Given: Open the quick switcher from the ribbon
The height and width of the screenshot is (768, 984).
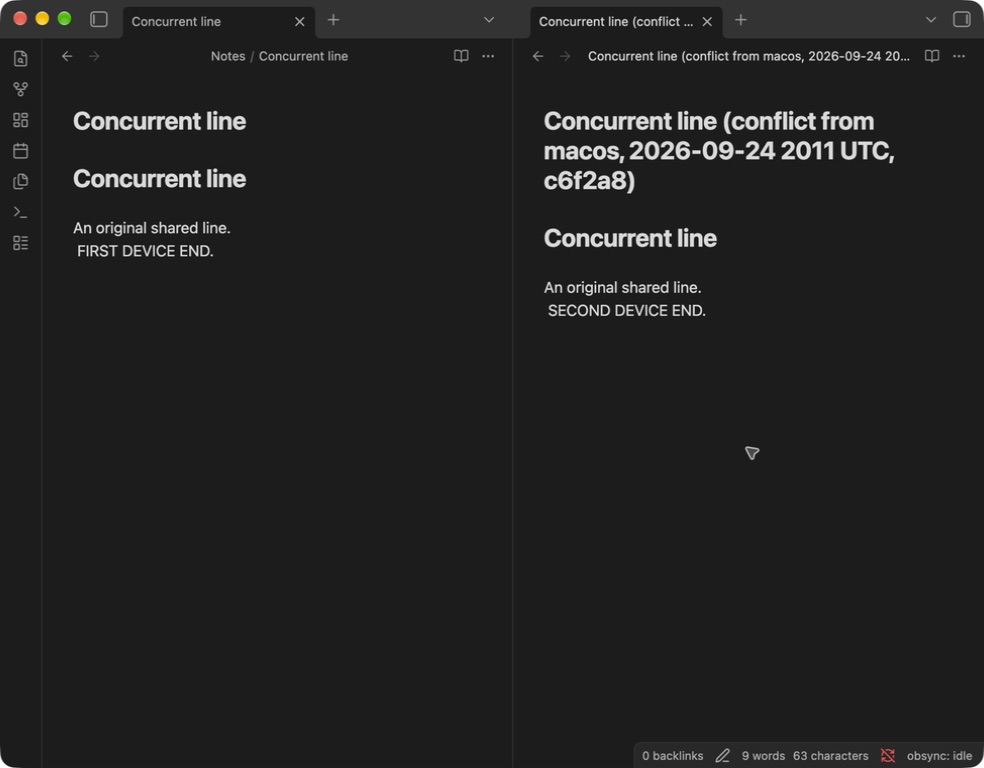Looking at the screenshot, I should click(21, 58).
